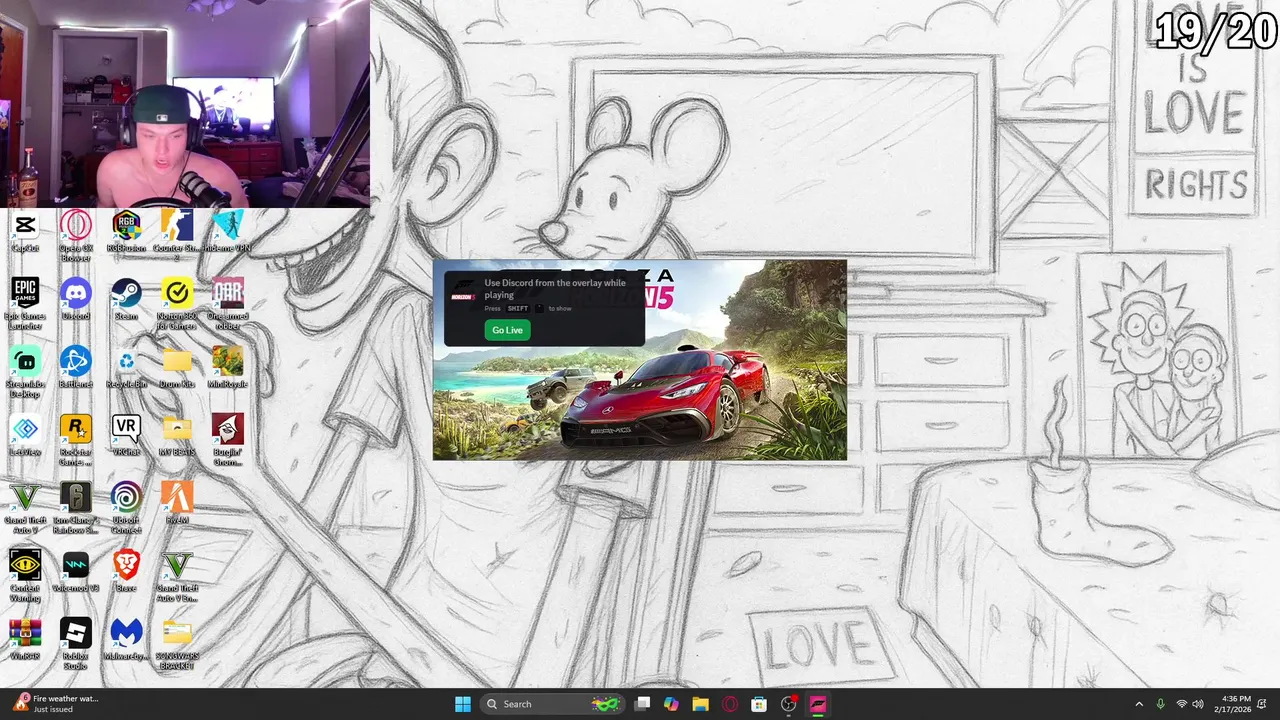Launch Burglin' Gnomes desktop icon
This screenshot has height=720, width=1280.
coord(228,440)
